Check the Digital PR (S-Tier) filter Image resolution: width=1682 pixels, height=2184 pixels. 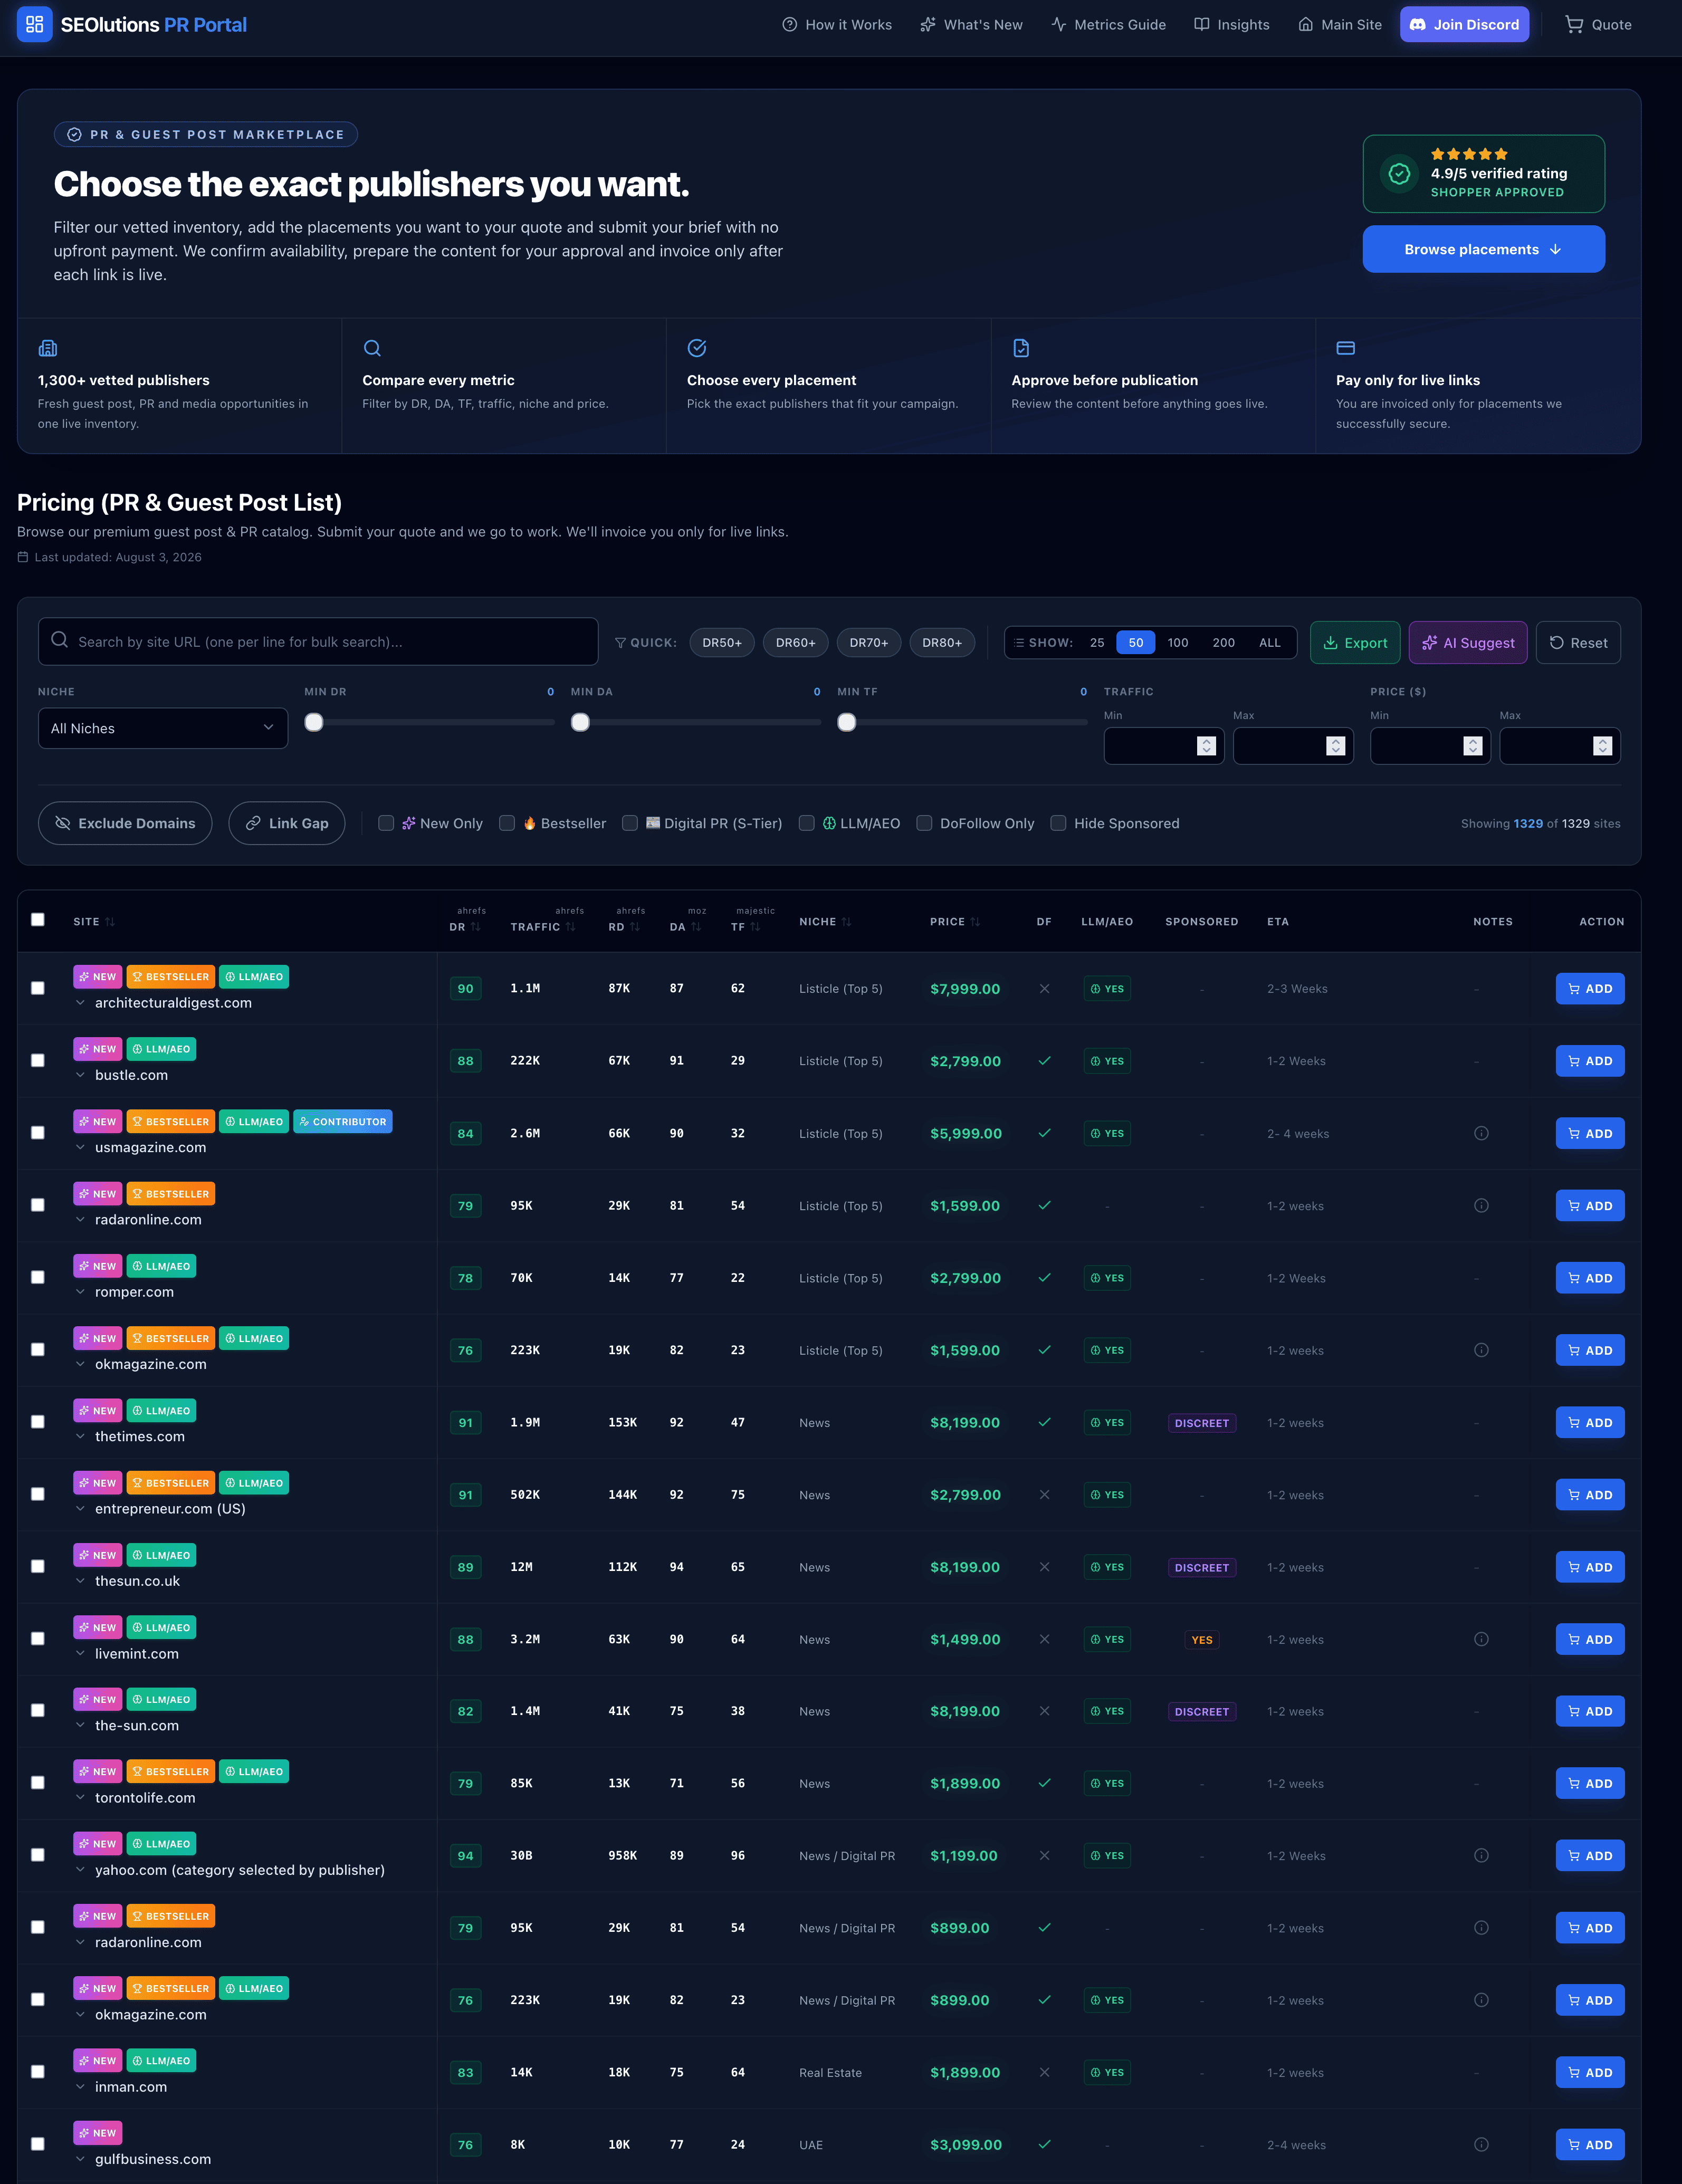(x=630, y=823)
